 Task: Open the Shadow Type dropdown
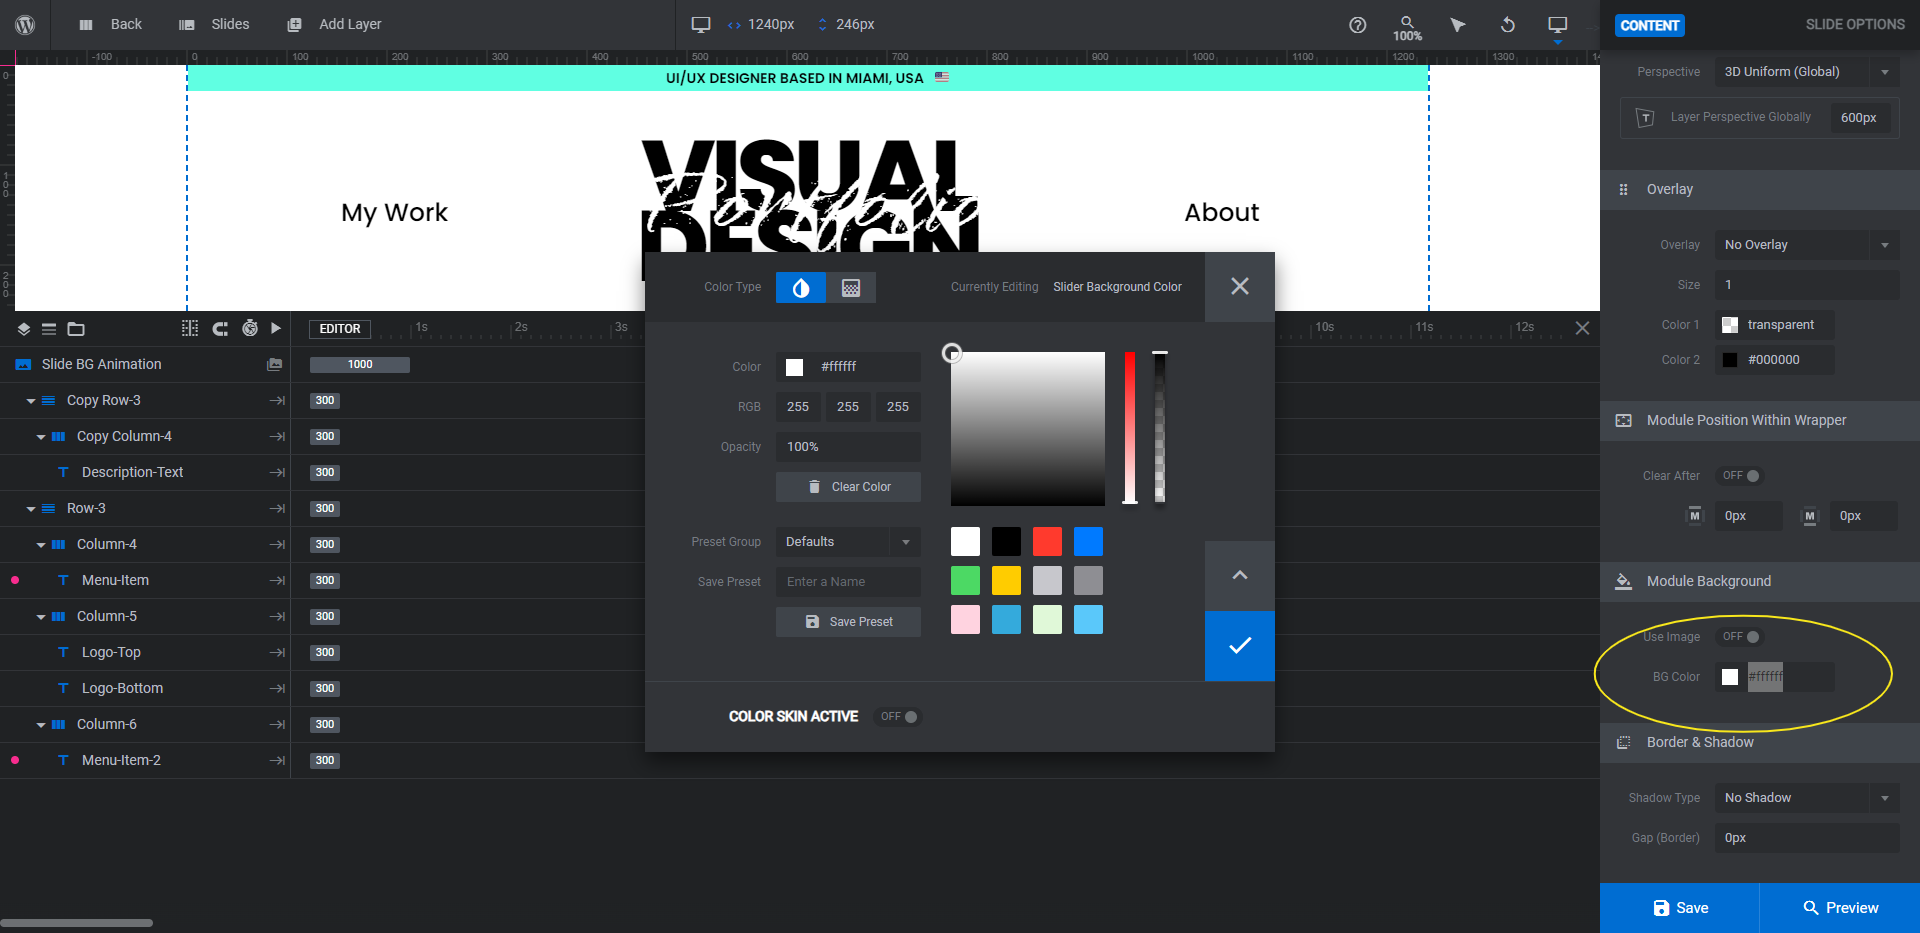(1807, 798)
